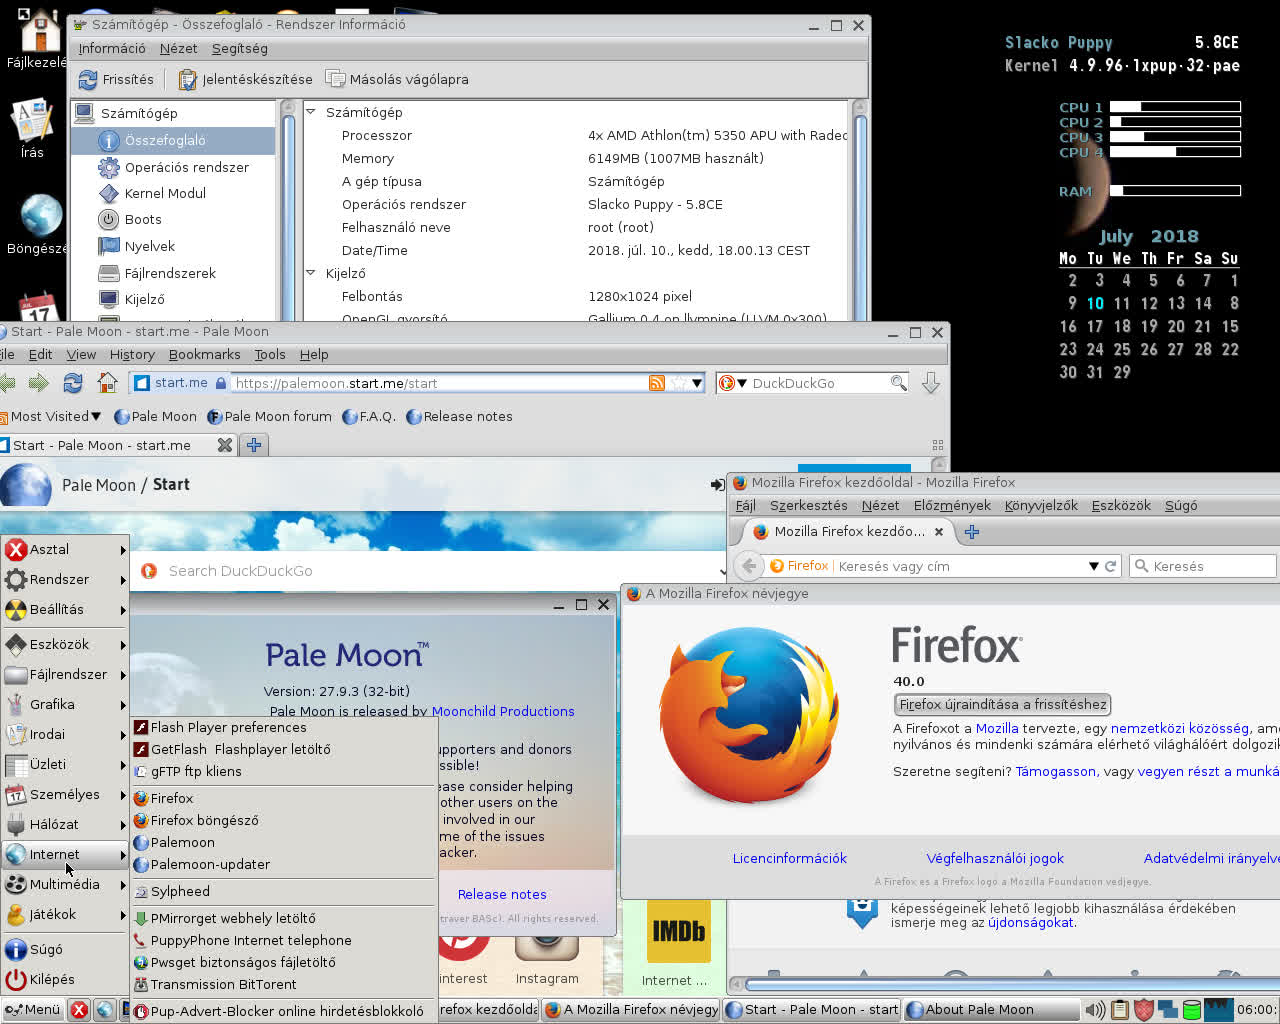Open the Nézet menu in System Information
The height and width of the screenshot is (1024, 1280).
(x=178, y=48)
